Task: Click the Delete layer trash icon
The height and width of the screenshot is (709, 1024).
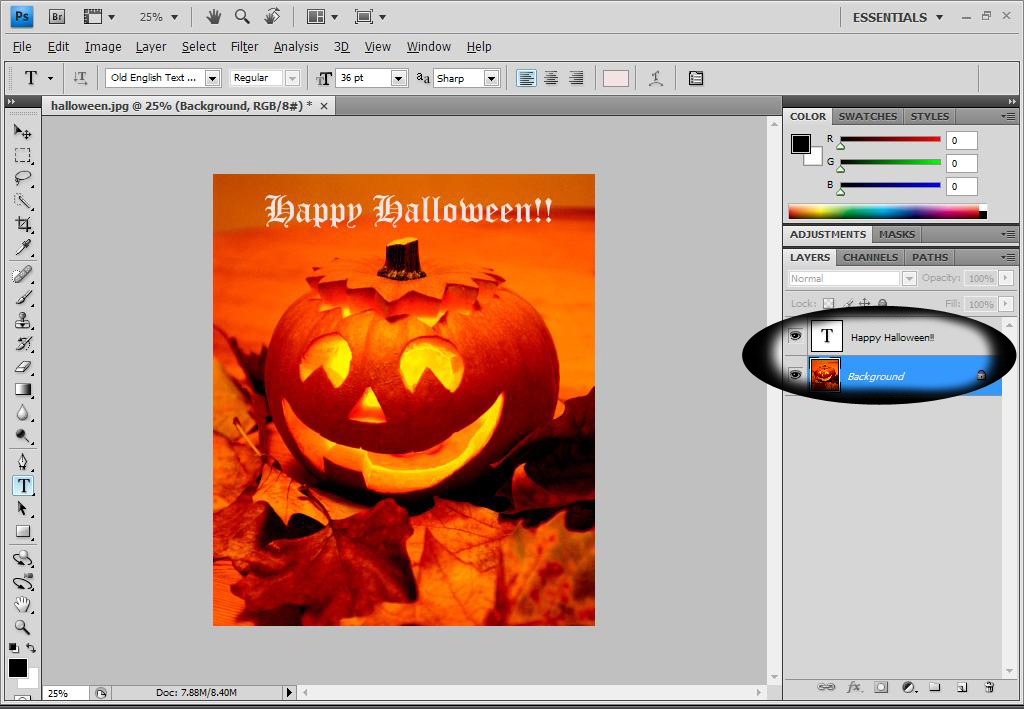Action: tap(989, 687)
